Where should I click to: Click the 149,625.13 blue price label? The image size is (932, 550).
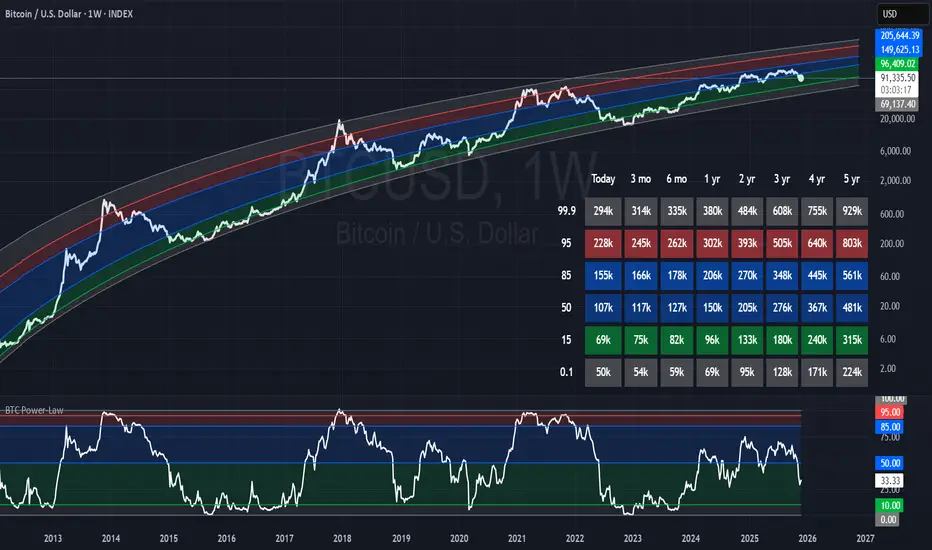point(899,49)
